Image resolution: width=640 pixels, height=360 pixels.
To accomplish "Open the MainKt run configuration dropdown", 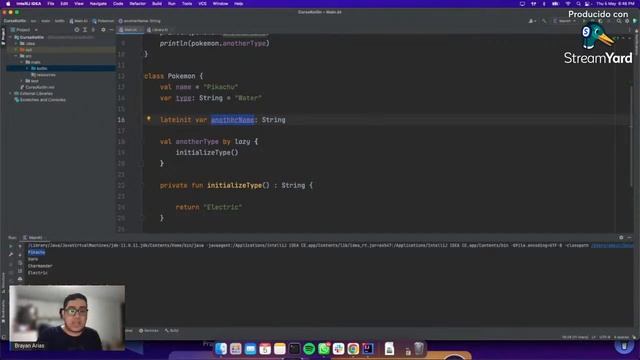I will 565,21.
